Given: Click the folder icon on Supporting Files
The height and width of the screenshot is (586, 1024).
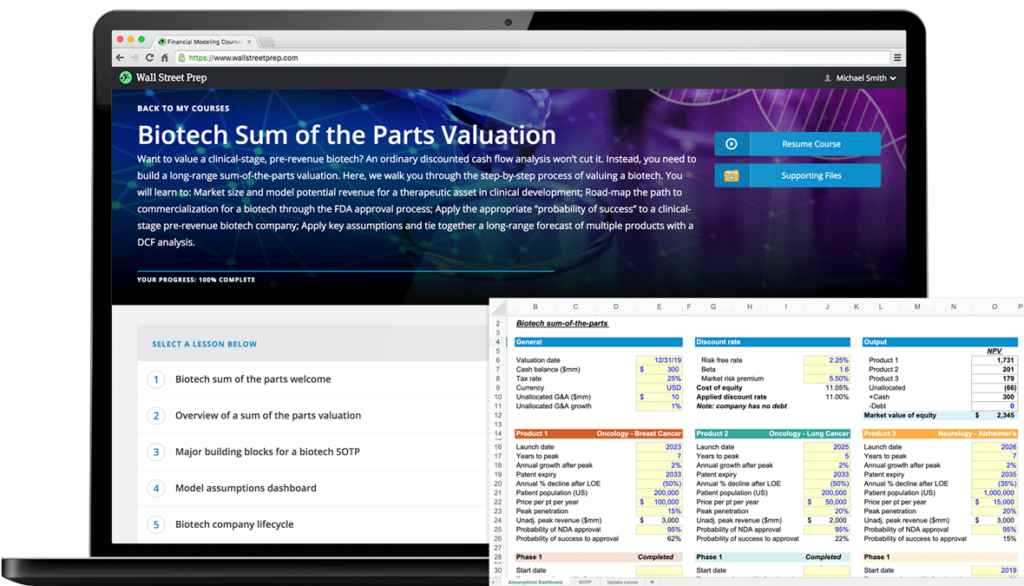Looking at the screenshot, I should coord(729,175).
